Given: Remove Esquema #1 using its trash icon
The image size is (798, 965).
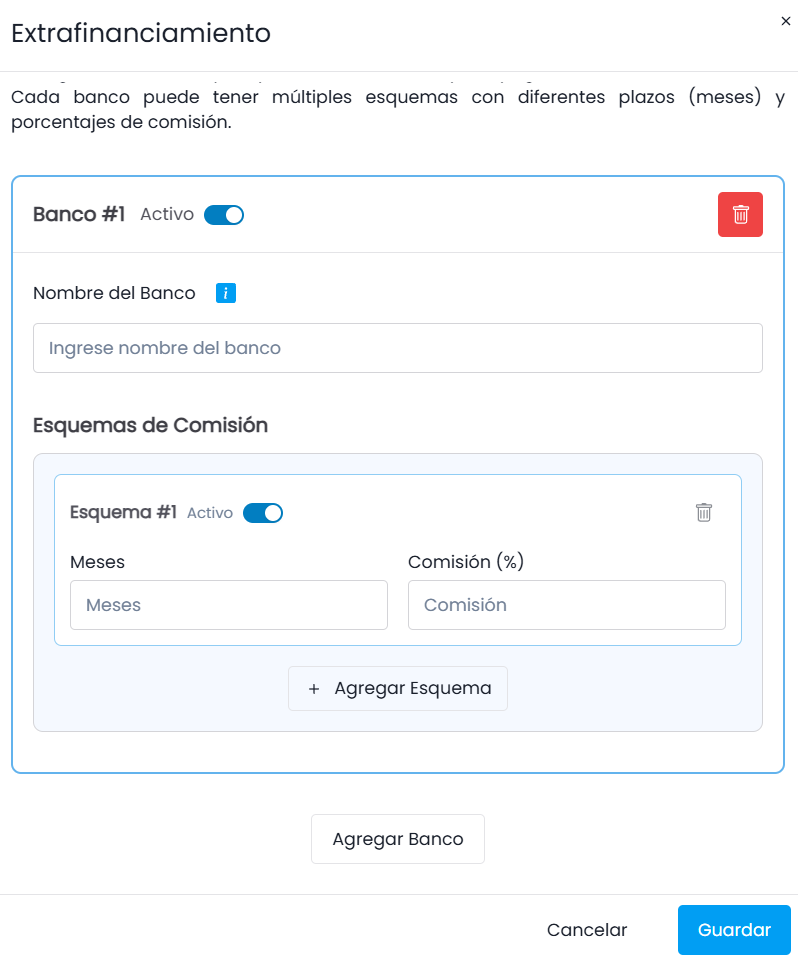Looking at the screenshot, I should tap(704, 512).
